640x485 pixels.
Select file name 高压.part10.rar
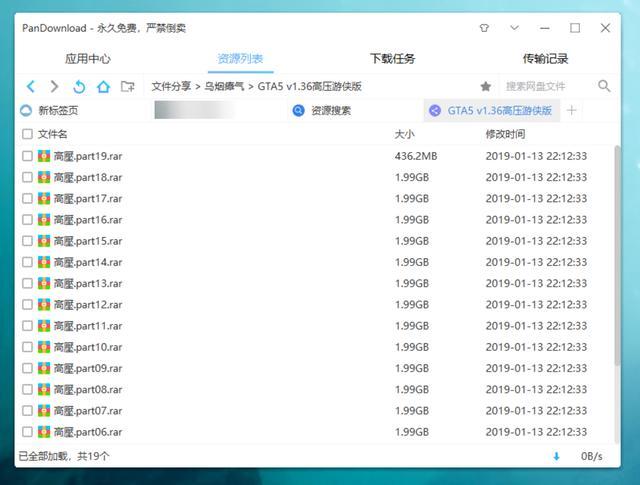tap(88, 347)
